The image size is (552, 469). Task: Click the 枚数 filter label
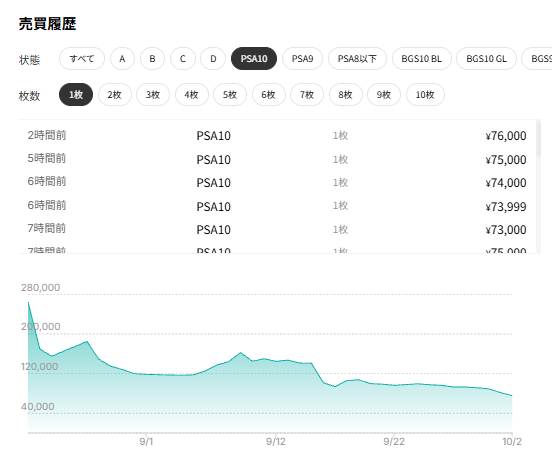pyautogui.click(x=29, y=96)
